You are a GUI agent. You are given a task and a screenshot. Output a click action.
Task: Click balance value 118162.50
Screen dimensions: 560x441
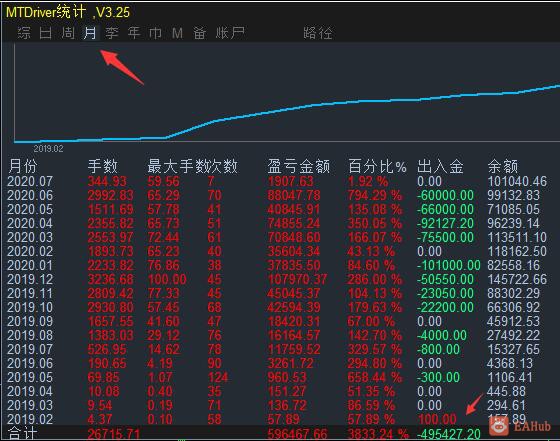tap(517, 251)
